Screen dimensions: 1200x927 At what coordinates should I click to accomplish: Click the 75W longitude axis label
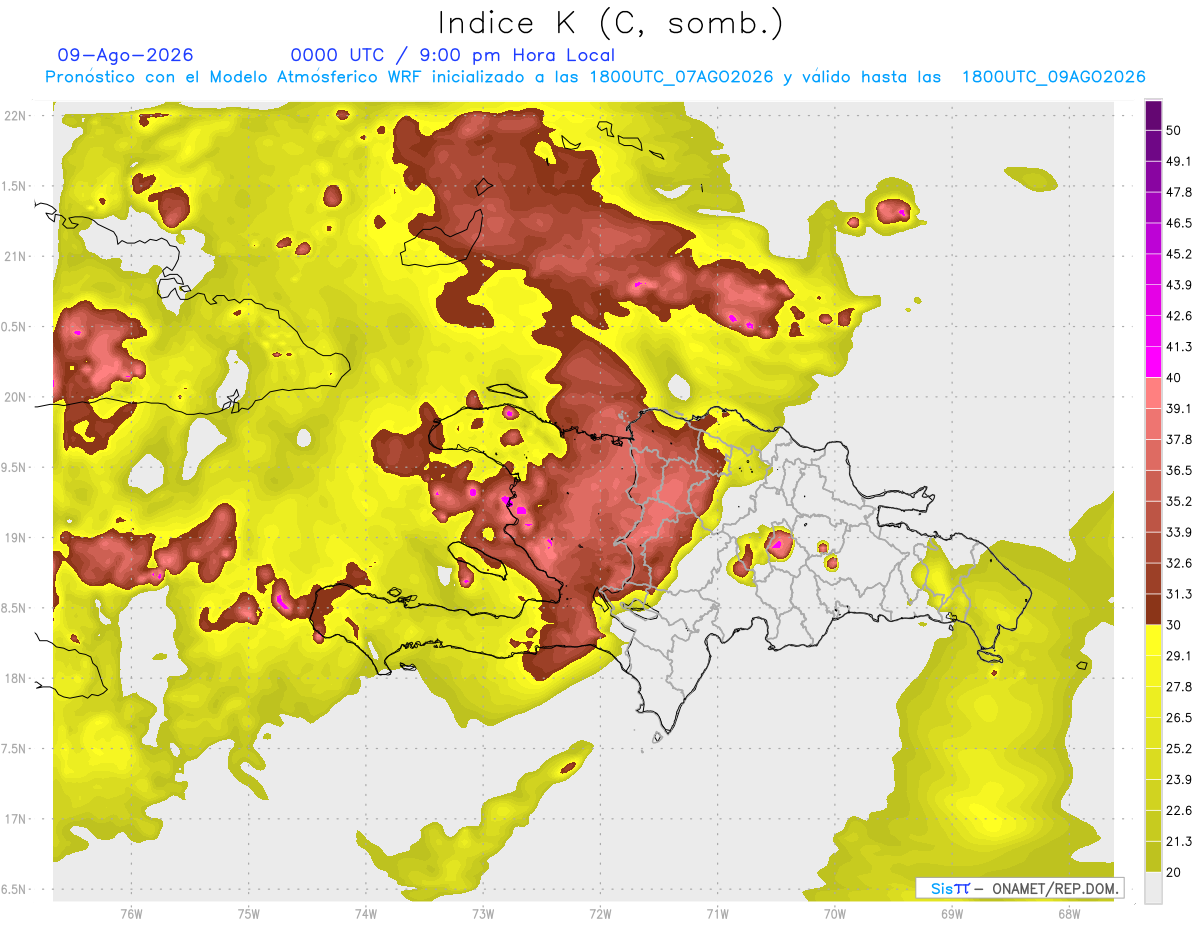coord(249,913)
